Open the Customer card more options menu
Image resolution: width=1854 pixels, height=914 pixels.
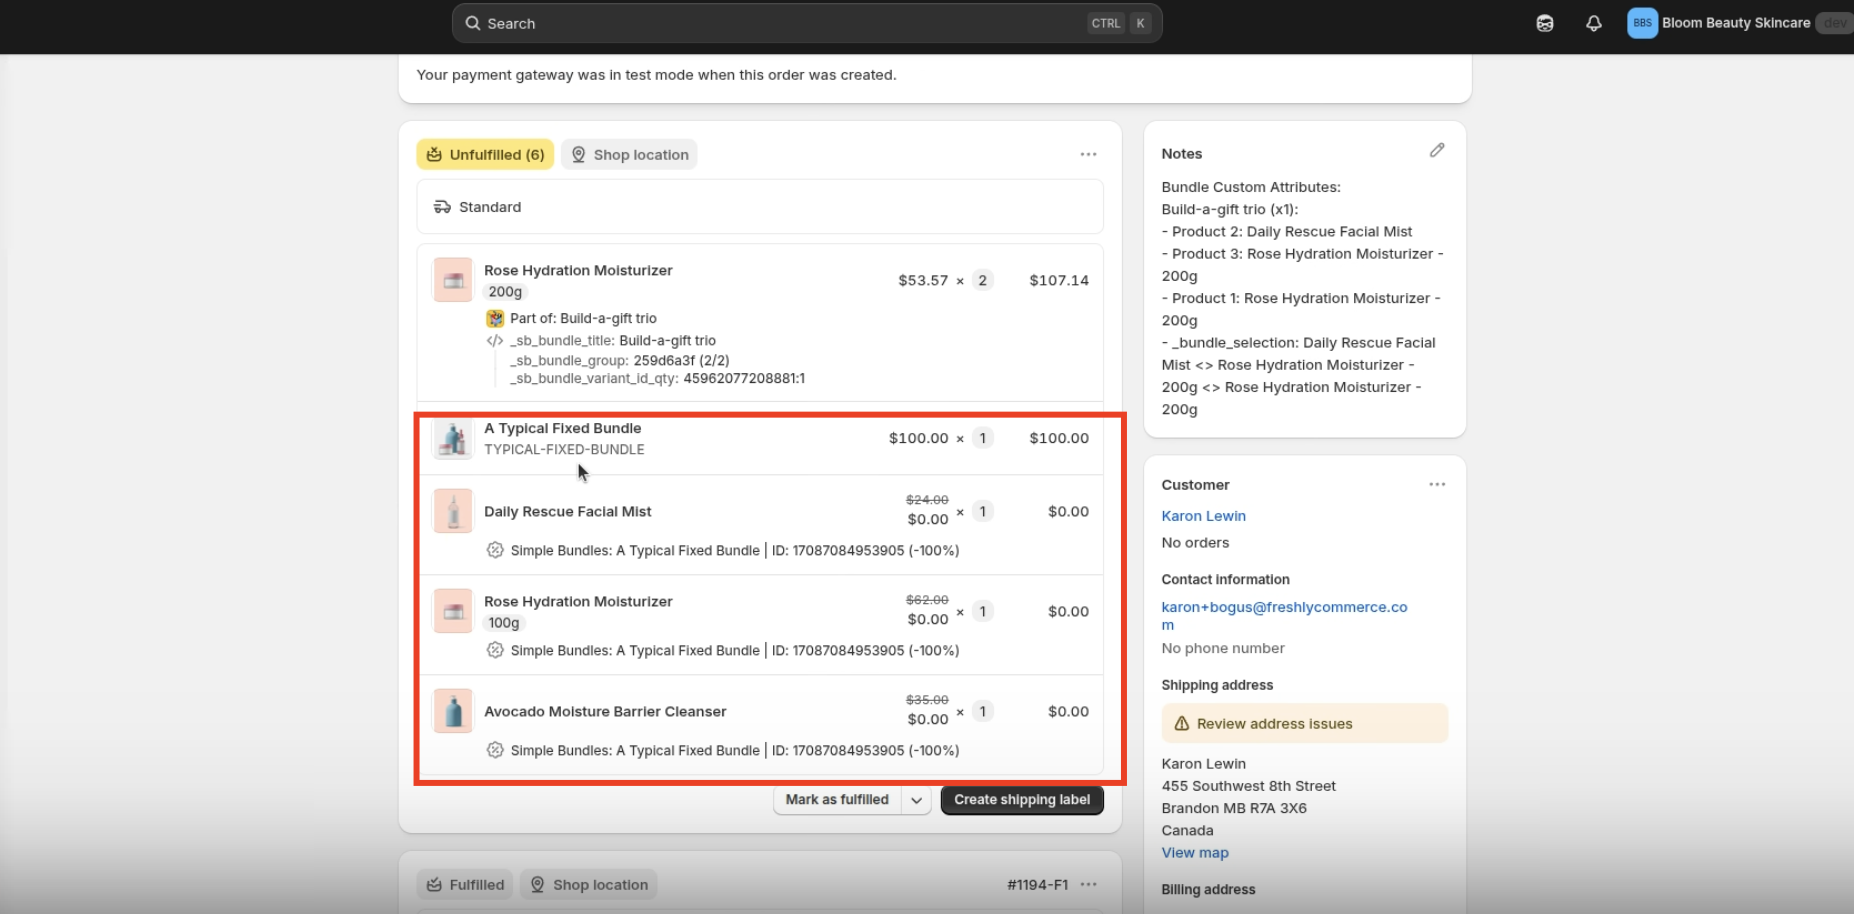click(1437, 484)
